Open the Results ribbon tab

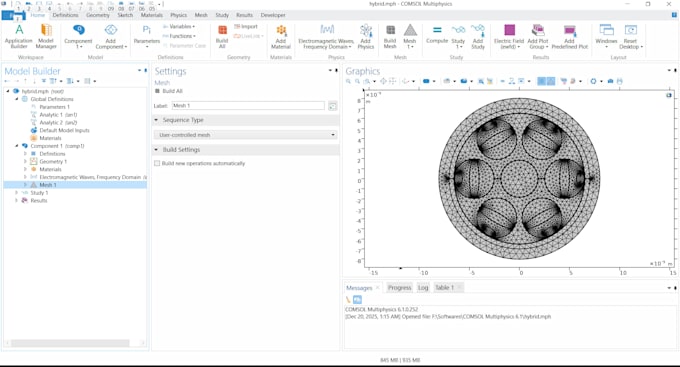(x=244, y=15)
